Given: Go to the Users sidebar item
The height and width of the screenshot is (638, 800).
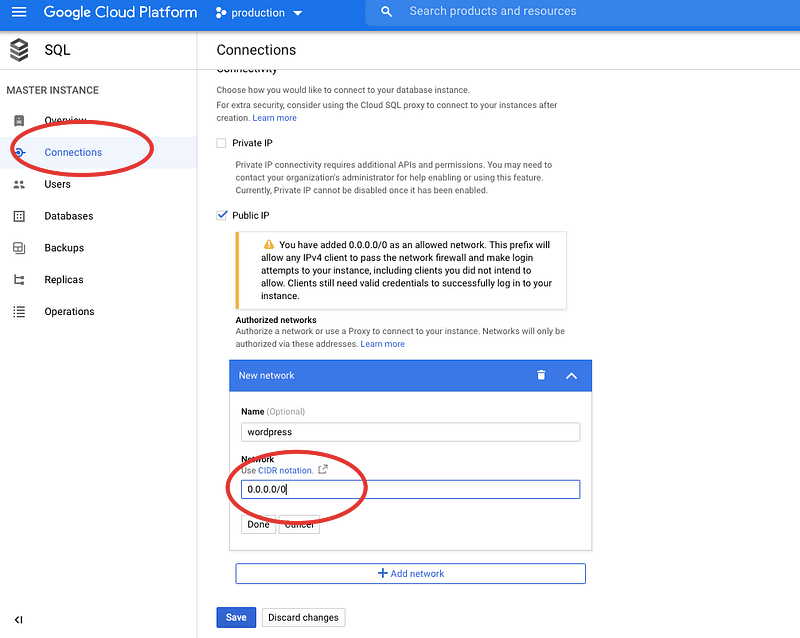Looking at the screenshot, I should click(x=57, y=184).
